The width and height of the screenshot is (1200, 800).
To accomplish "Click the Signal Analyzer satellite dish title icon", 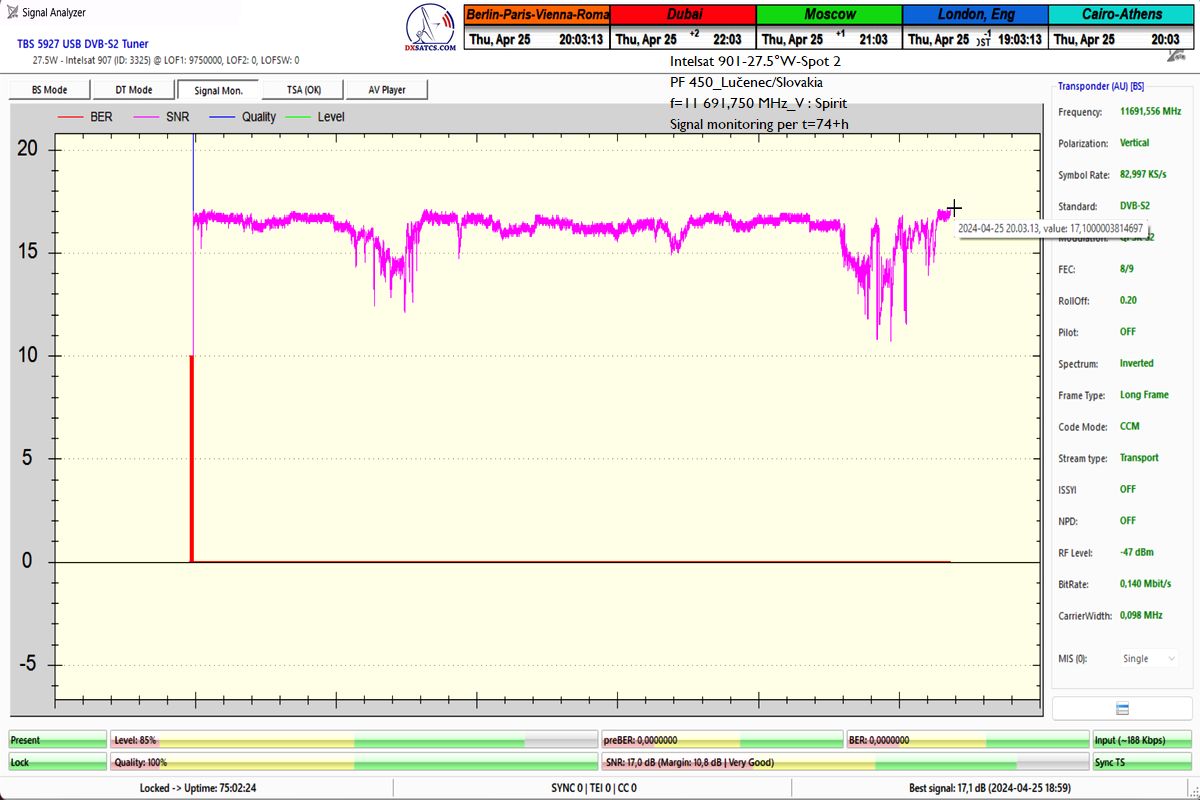I will 11,13.
